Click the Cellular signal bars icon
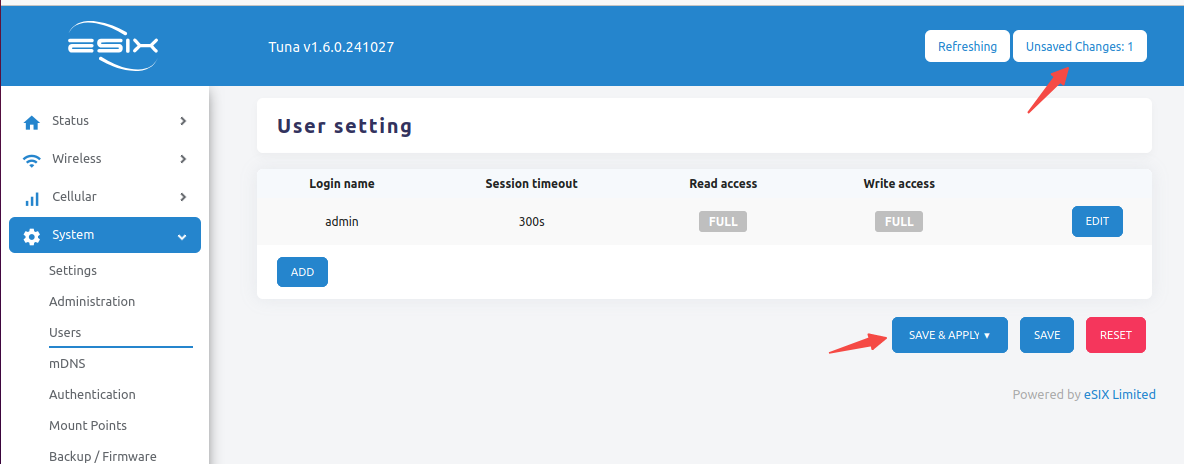 click(32, 198)
